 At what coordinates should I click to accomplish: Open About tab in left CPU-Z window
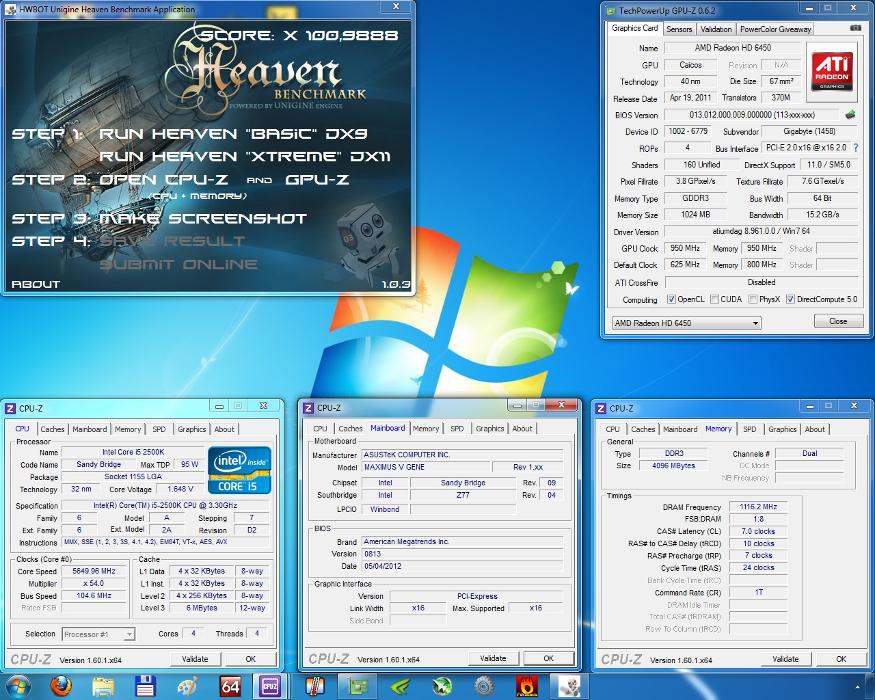(224, 429)
